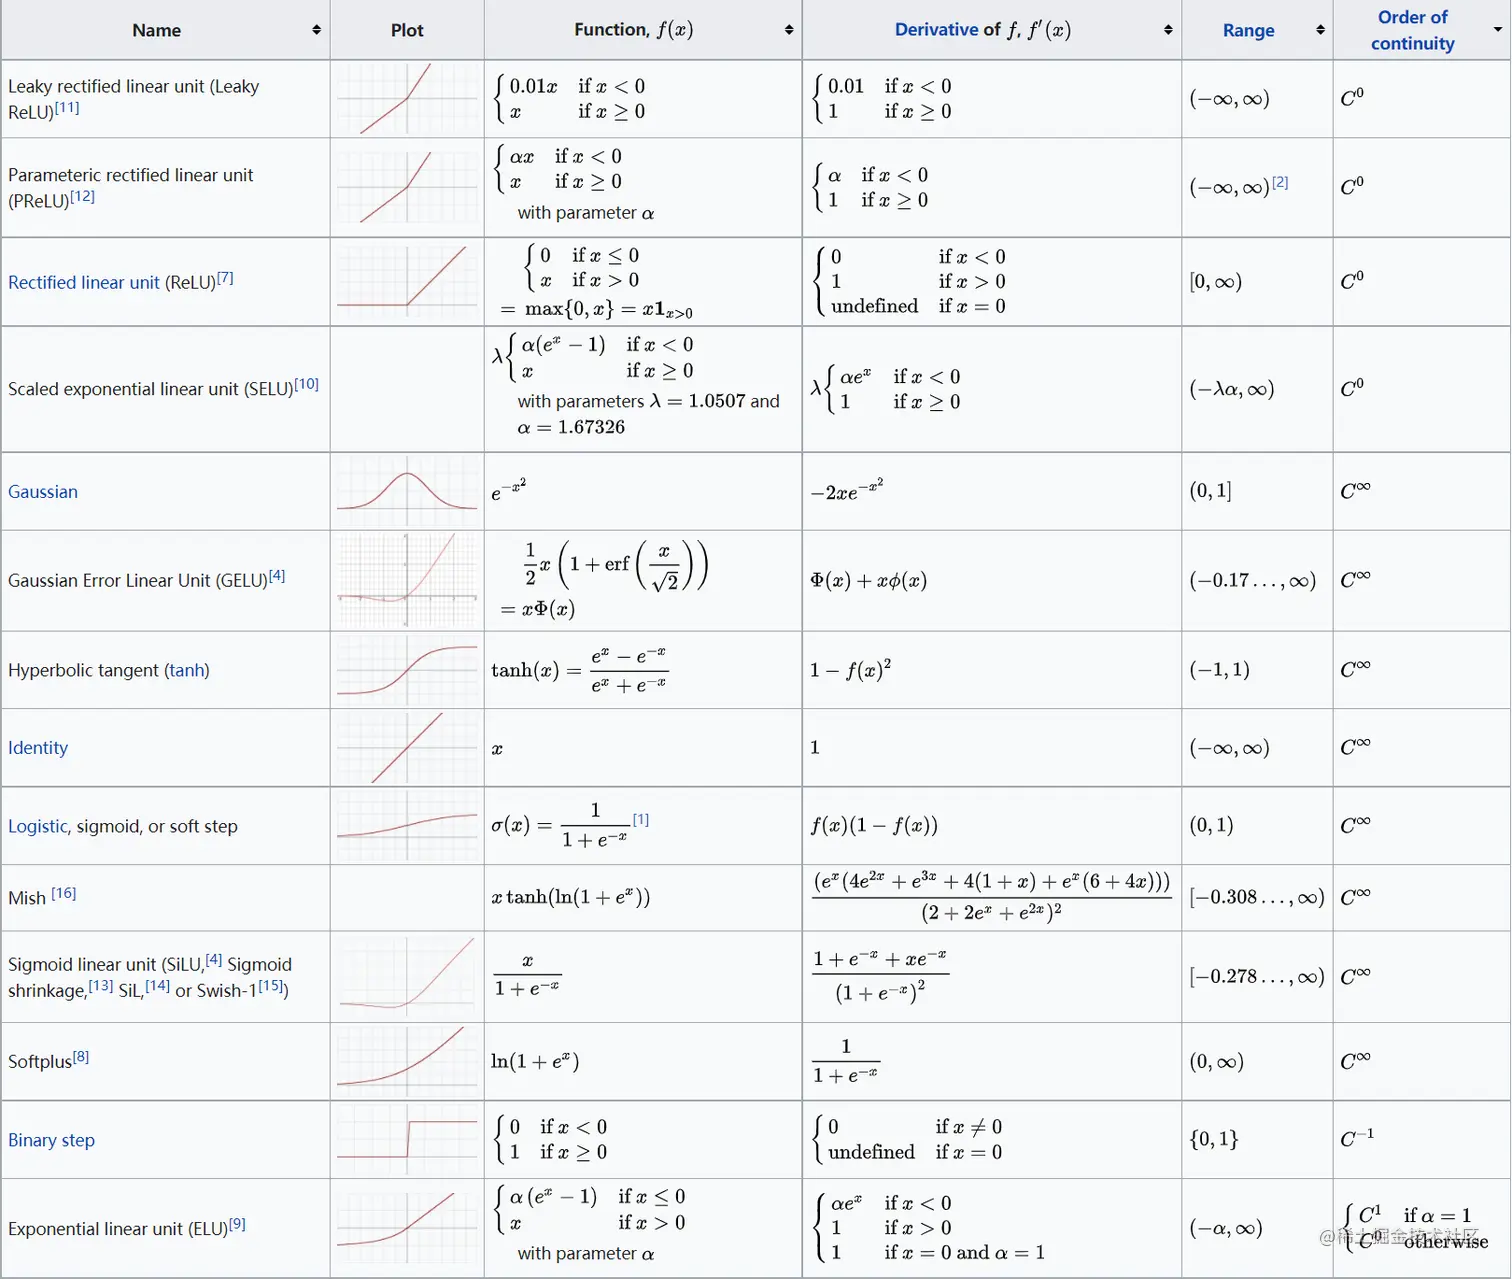Select derivative '1' in Identity row
Viewport: 1512px width, 1279px height.
(814, 748)
